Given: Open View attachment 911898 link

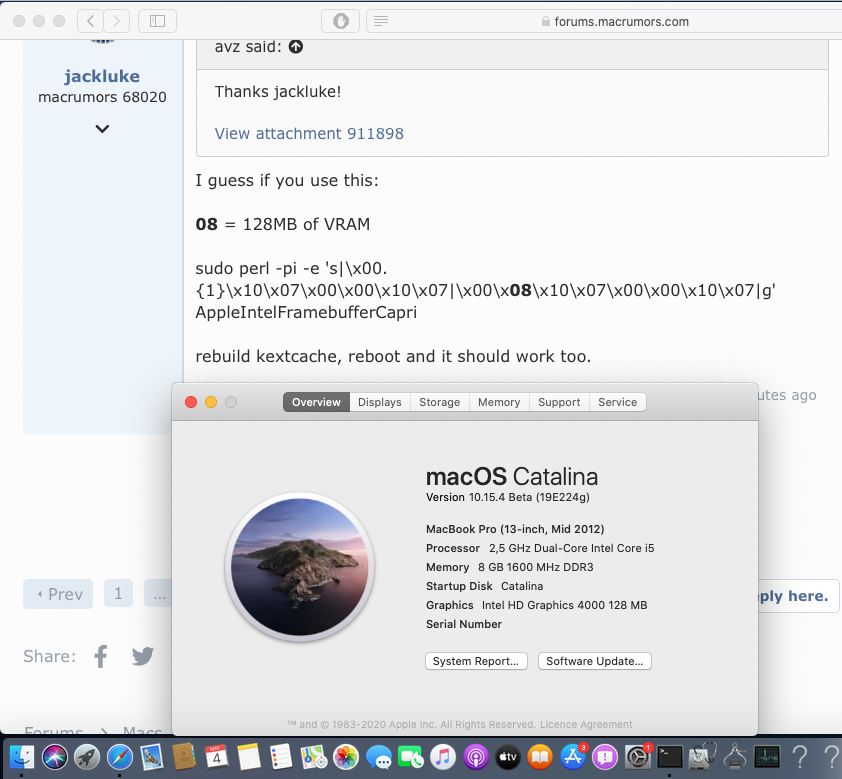Looking at the screenshot, I should coord(309,133).
